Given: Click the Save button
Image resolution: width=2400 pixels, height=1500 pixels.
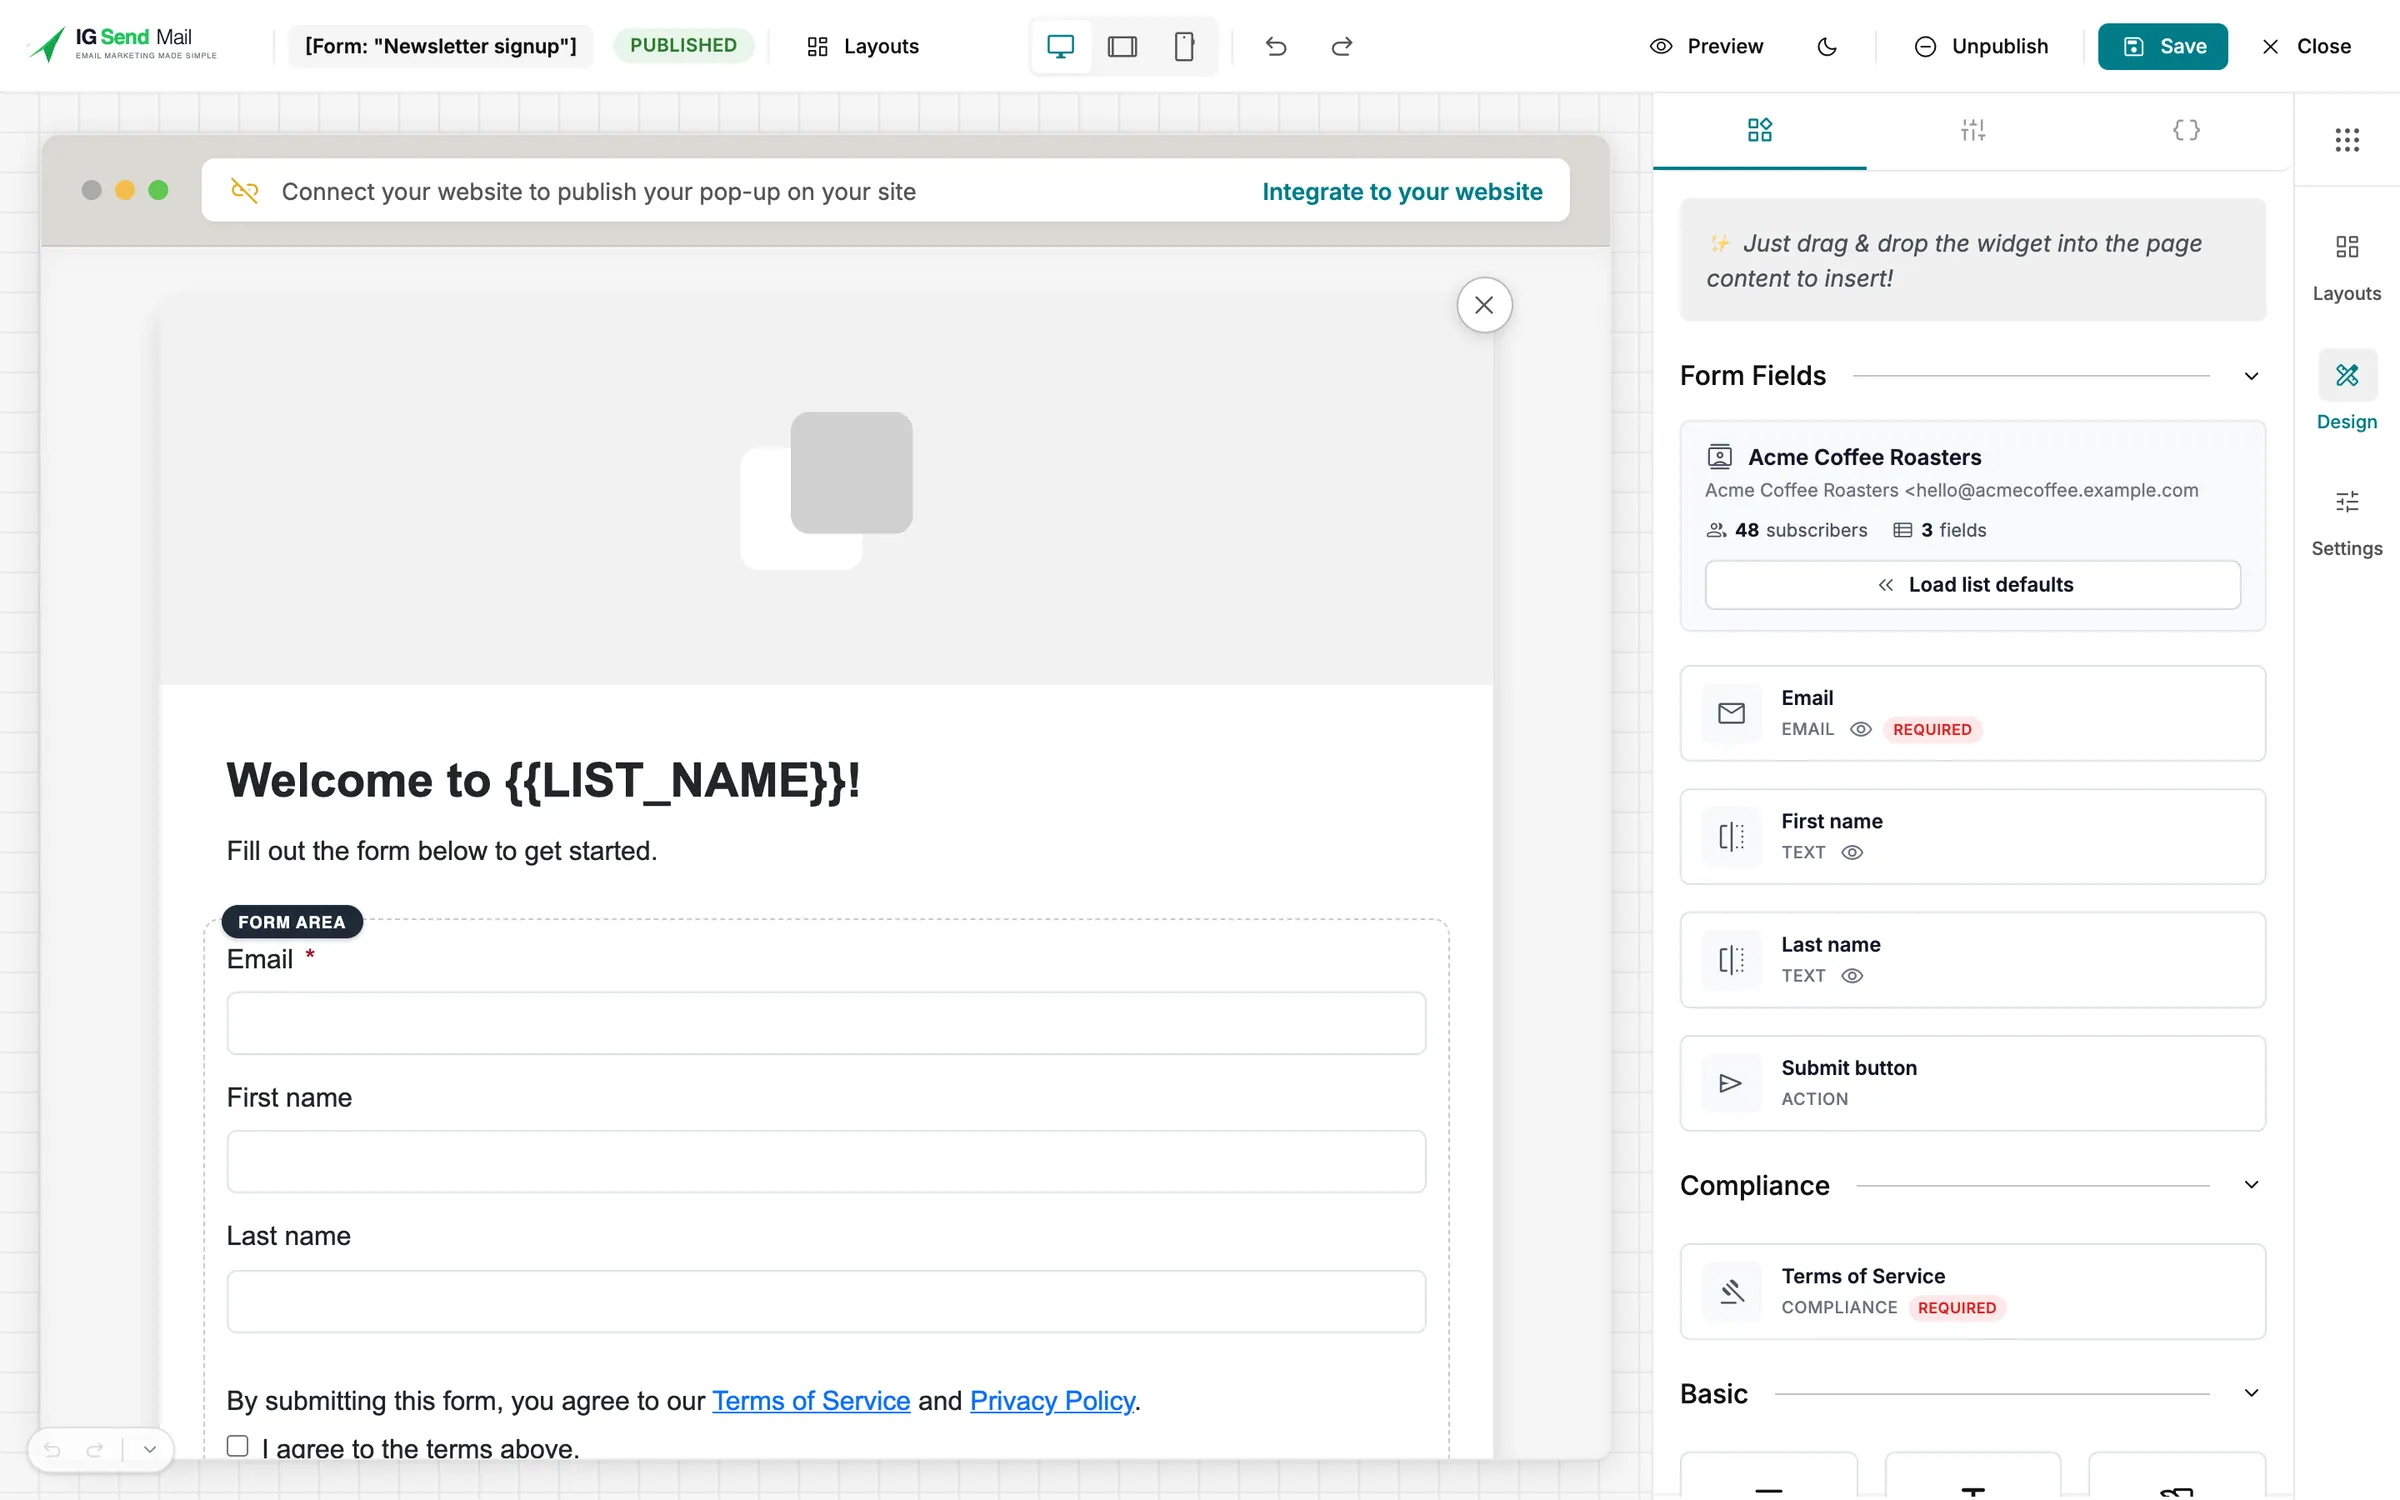Looking at the screenshot, I should pyautogui.click(x=2162, y=46).
